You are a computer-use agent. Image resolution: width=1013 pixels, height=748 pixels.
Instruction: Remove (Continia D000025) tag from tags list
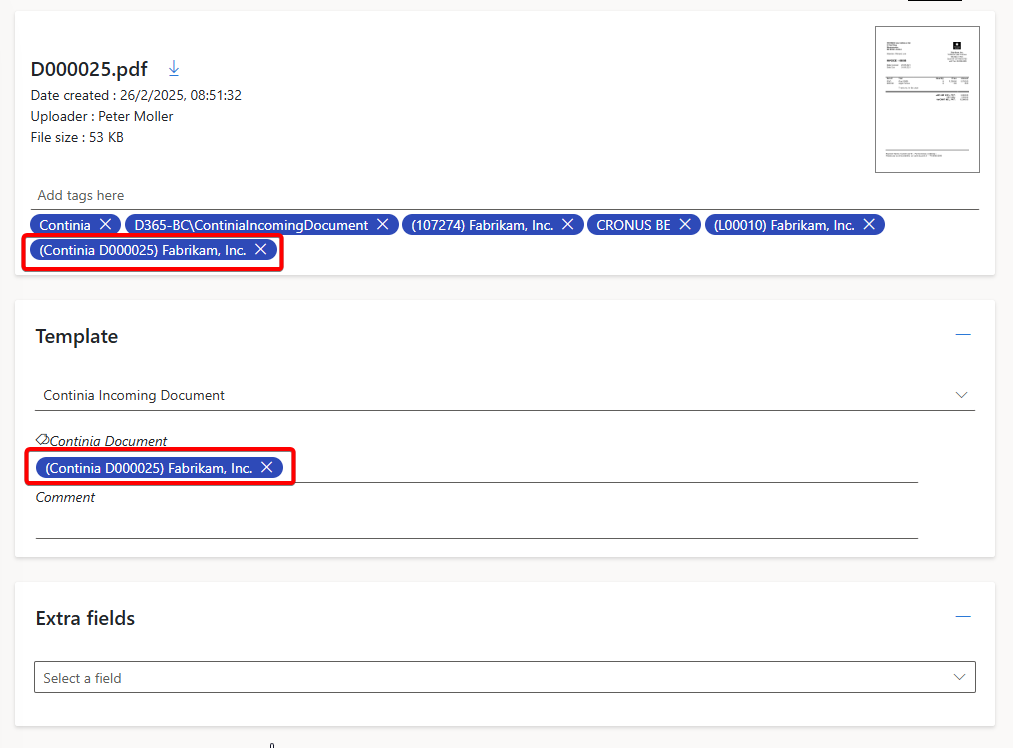(260, 250)
